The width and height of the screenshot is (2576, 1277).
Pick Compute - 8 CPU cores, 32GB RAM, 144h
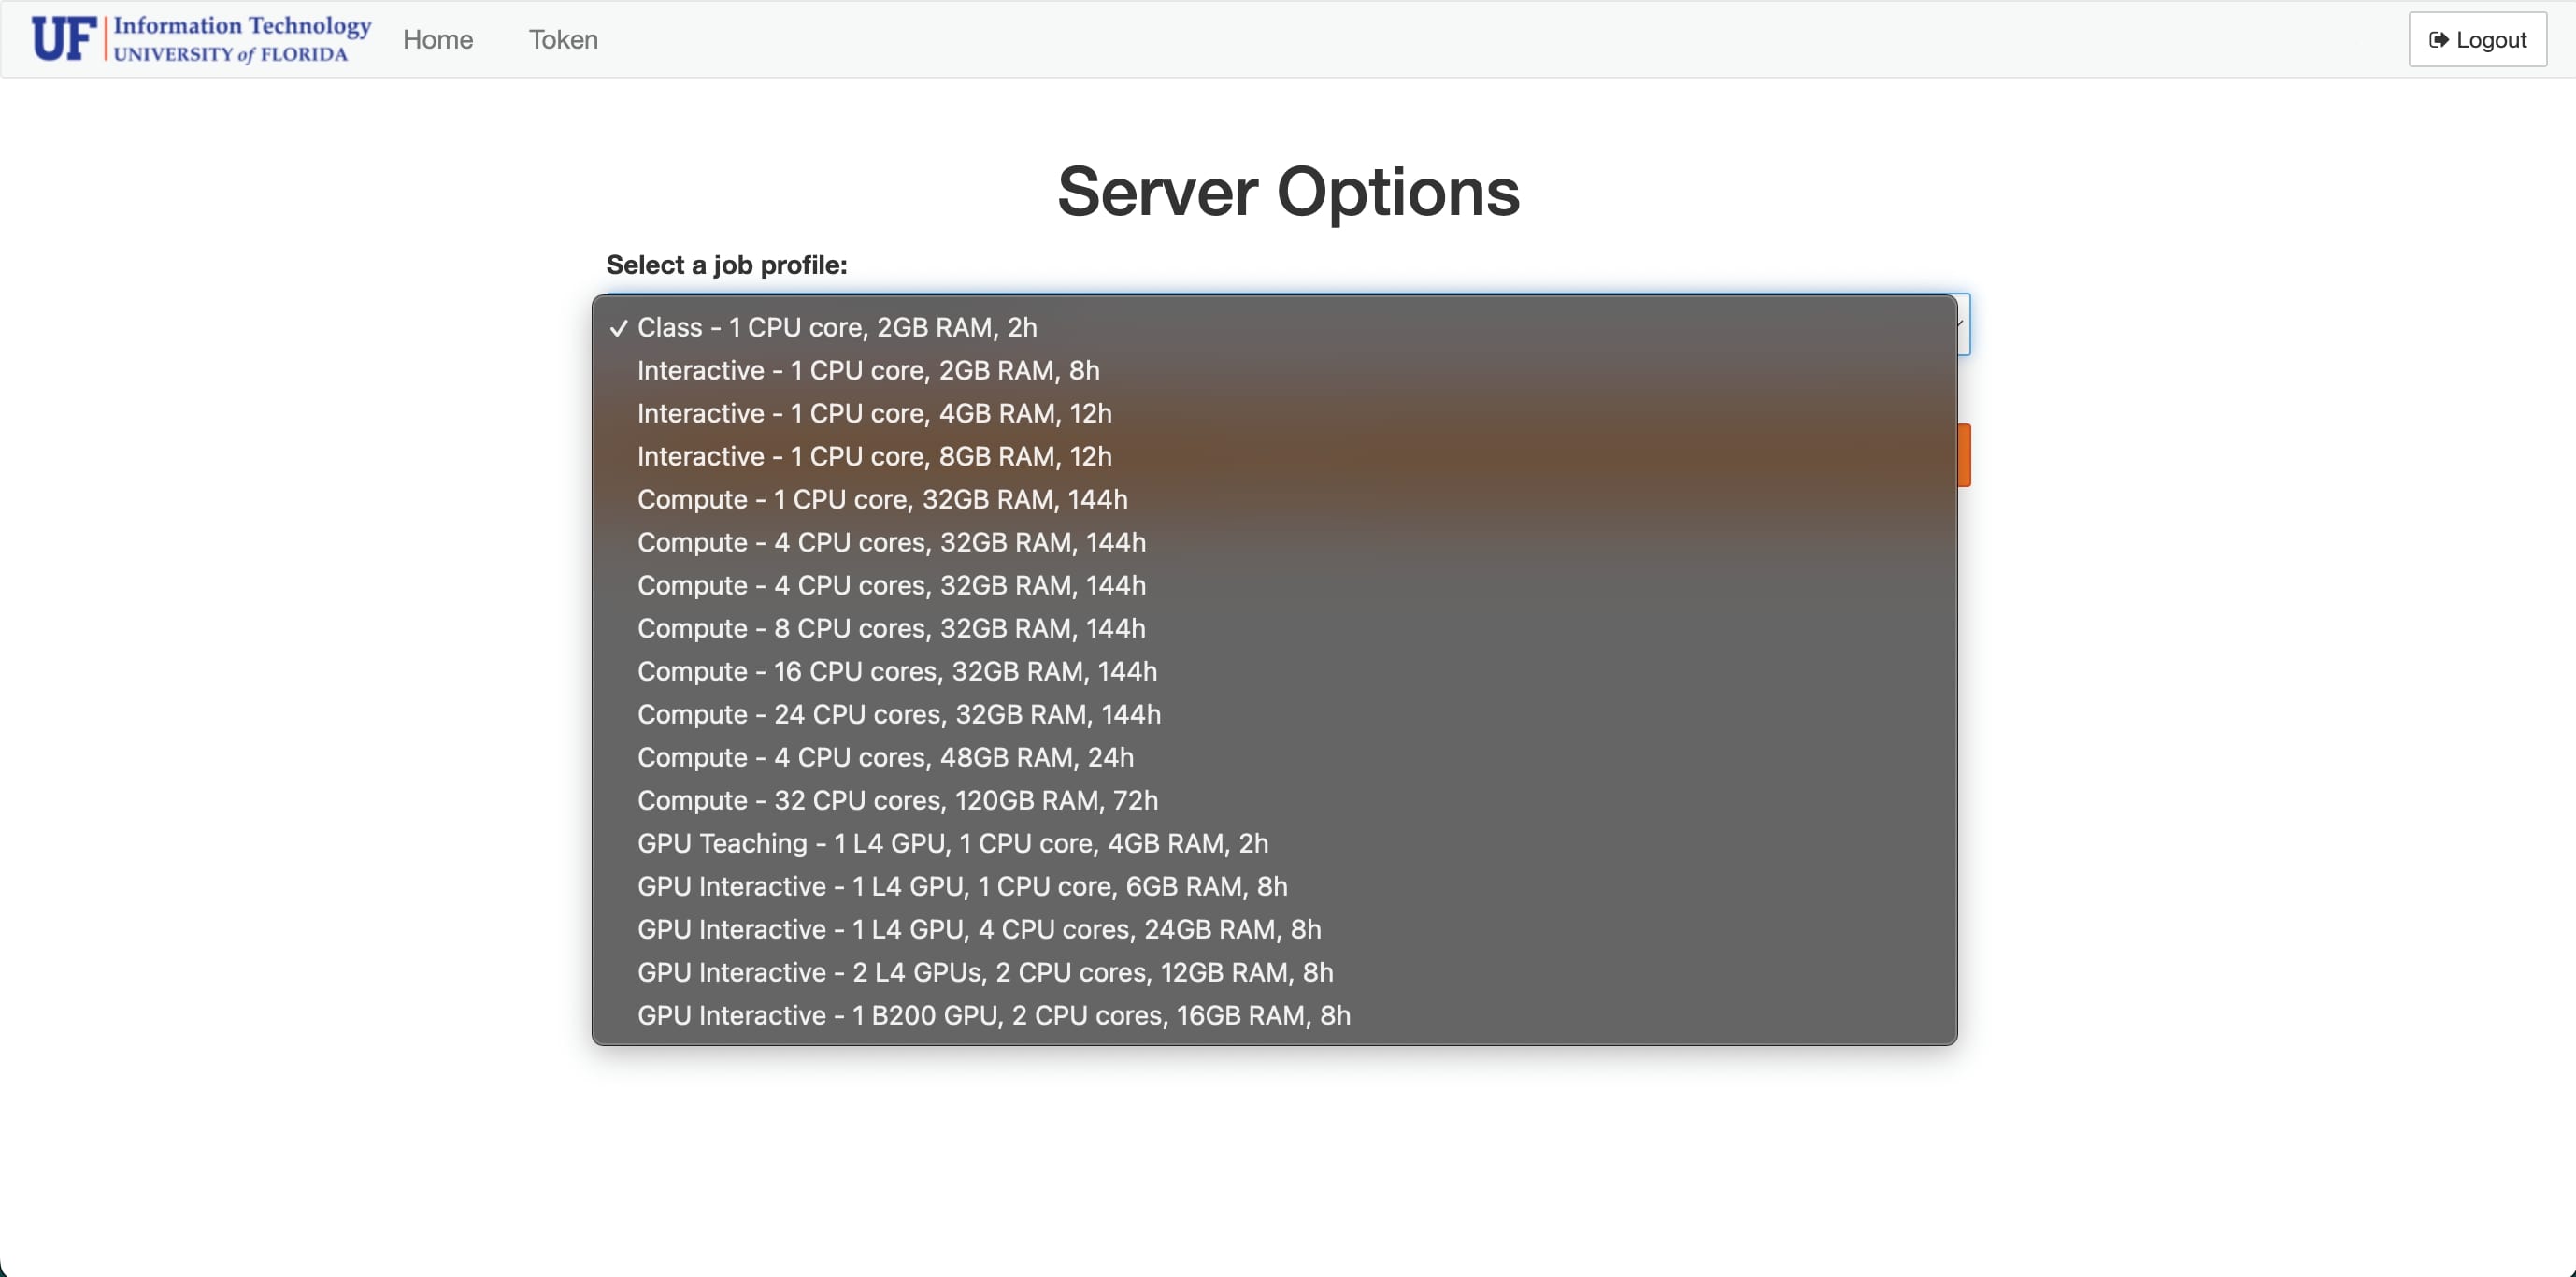1274,628
